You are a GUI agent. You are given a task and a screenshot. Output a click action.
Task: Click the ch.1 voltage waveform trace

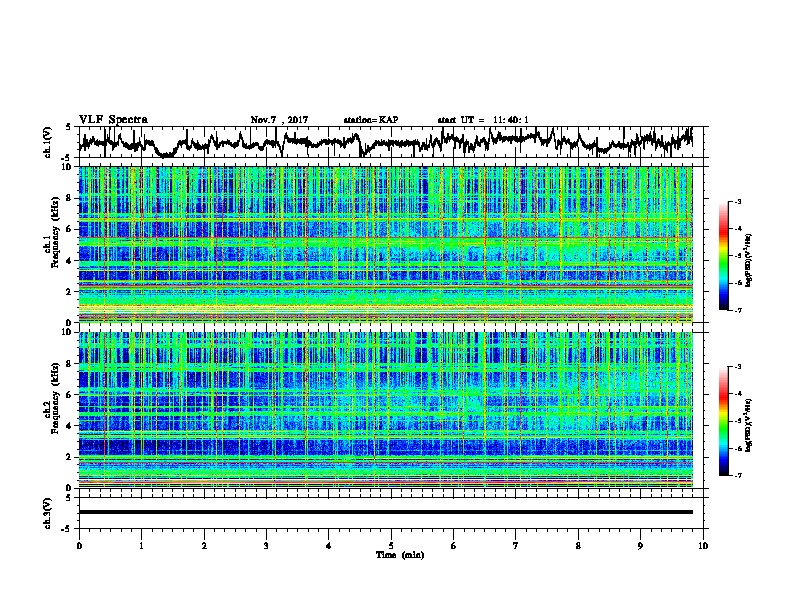pyautogui.click(x=385, y=142)
